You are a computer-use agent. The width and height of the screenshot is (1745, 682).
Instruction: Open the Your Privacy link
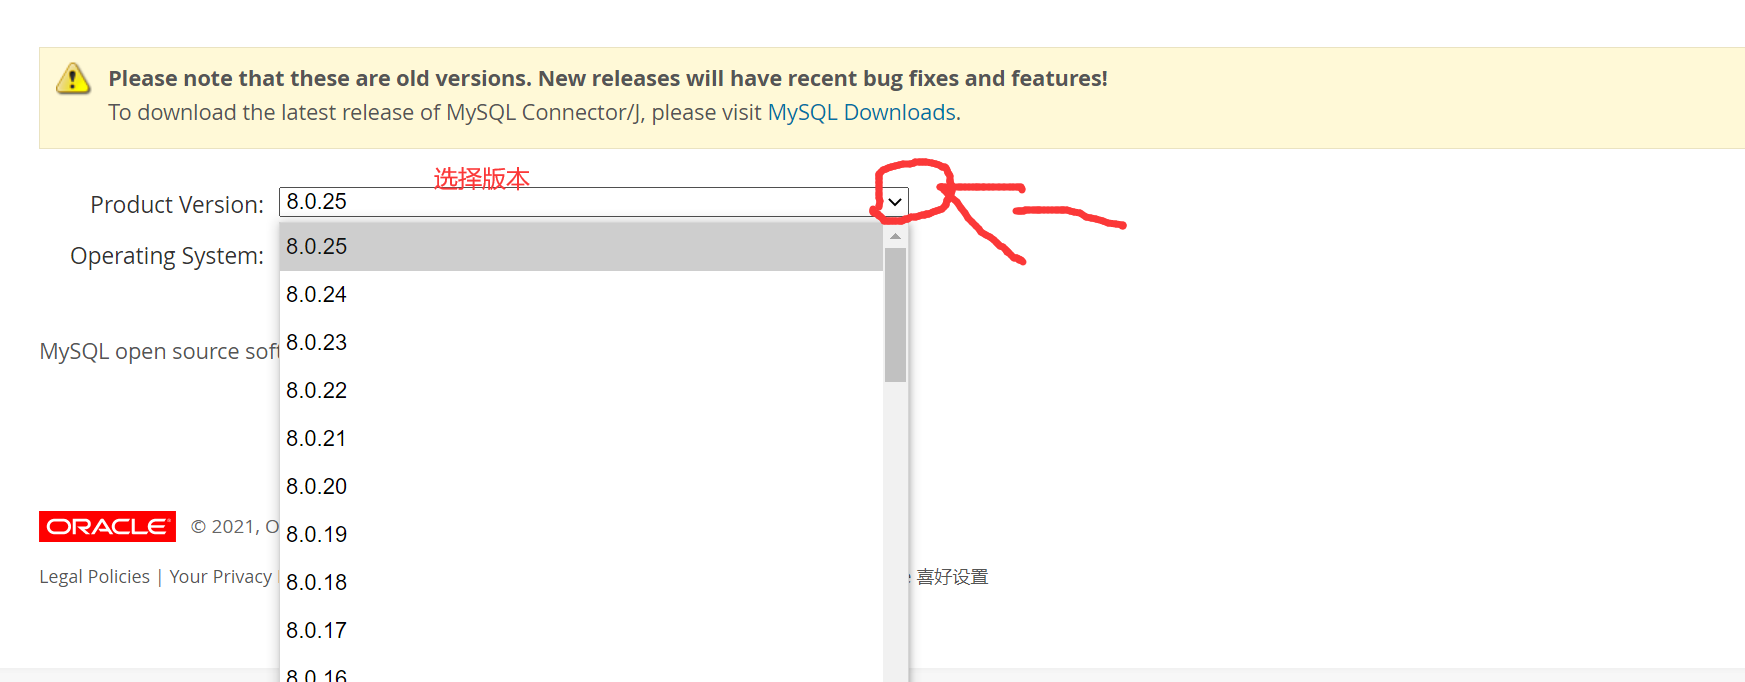pos(221,577)
